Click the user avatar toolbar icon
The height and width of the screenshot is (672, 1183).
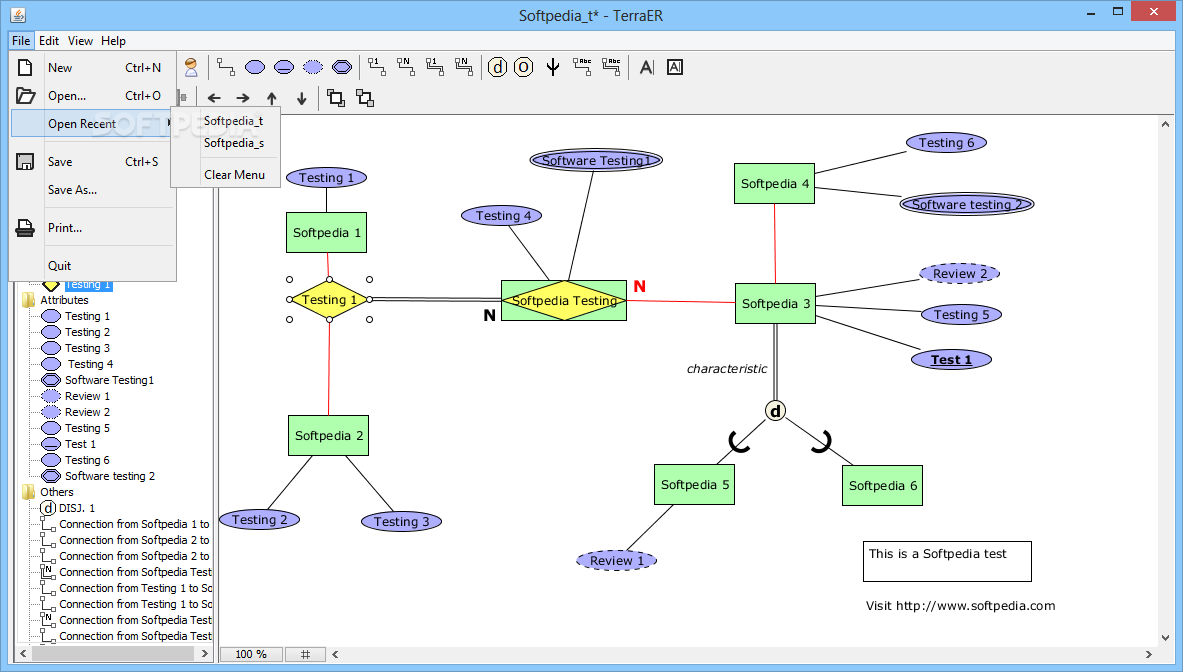(191, 67)
